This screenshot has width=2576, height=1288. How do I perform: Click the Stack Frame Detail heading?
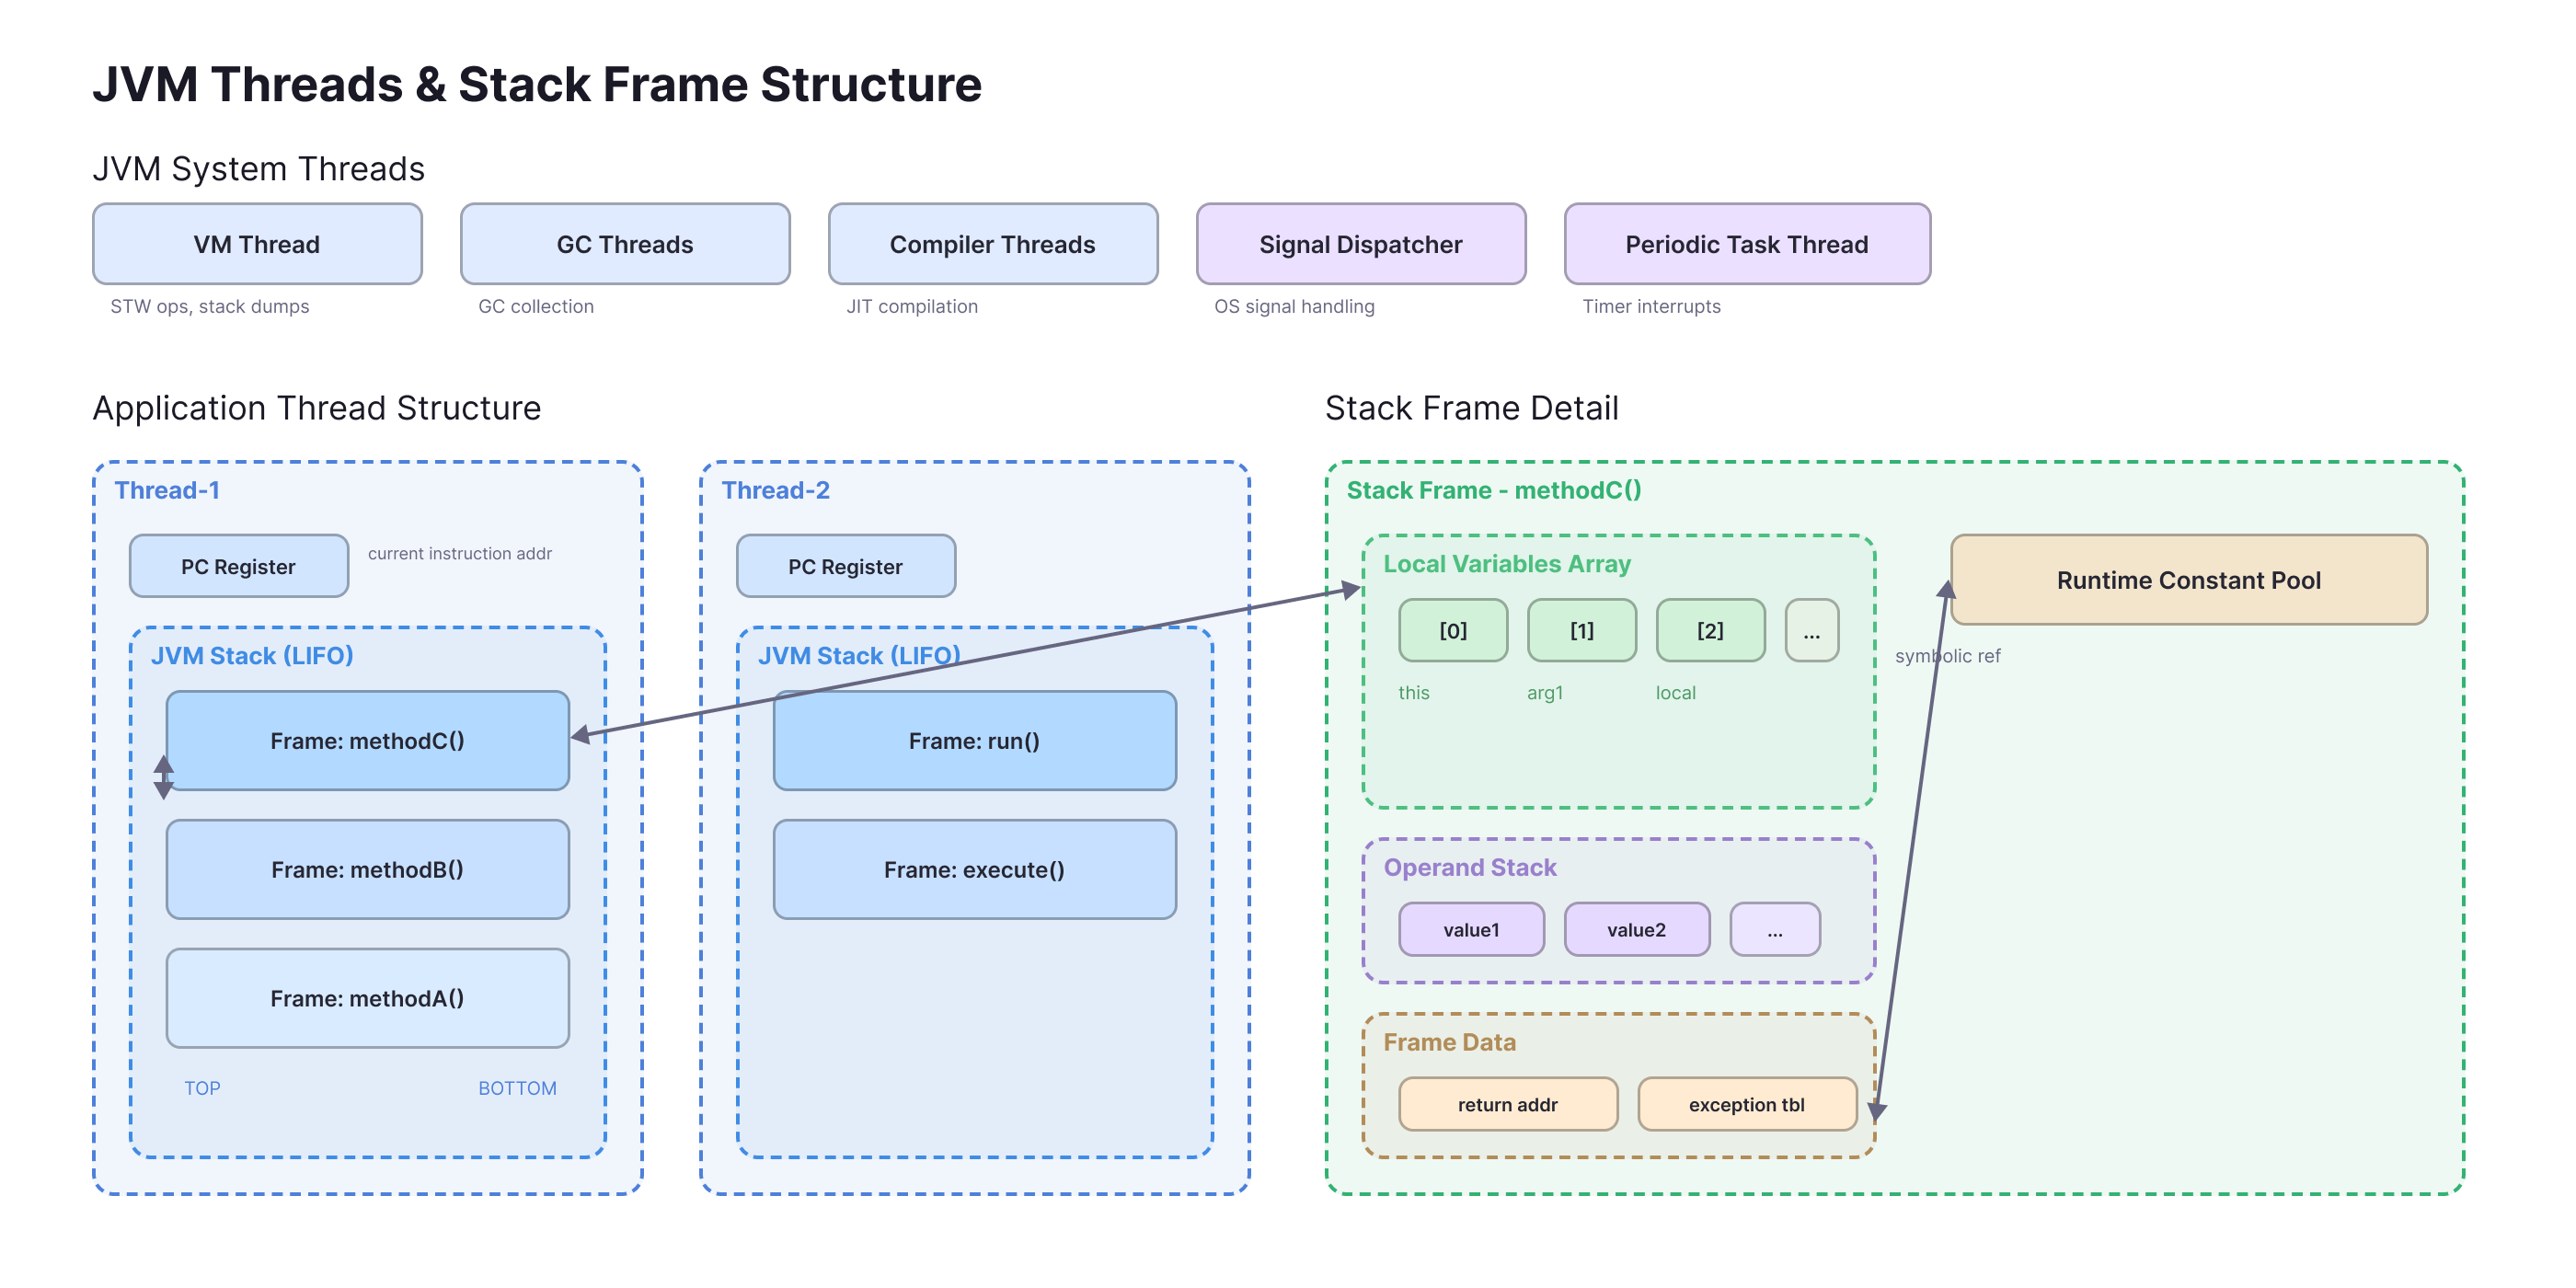1472,408
